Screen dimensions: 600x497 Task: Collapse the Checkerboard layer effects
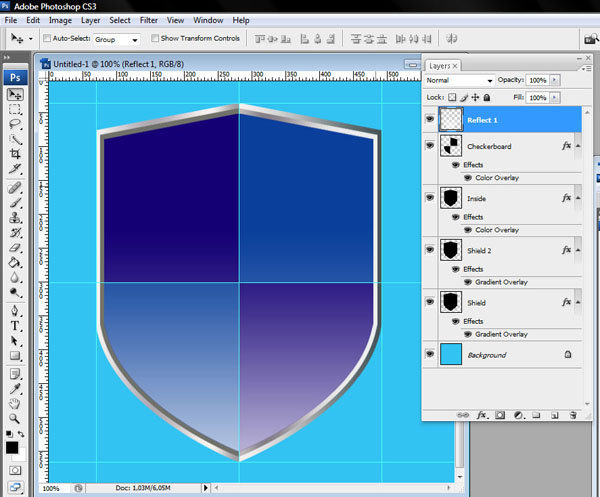tap(578, 146)
